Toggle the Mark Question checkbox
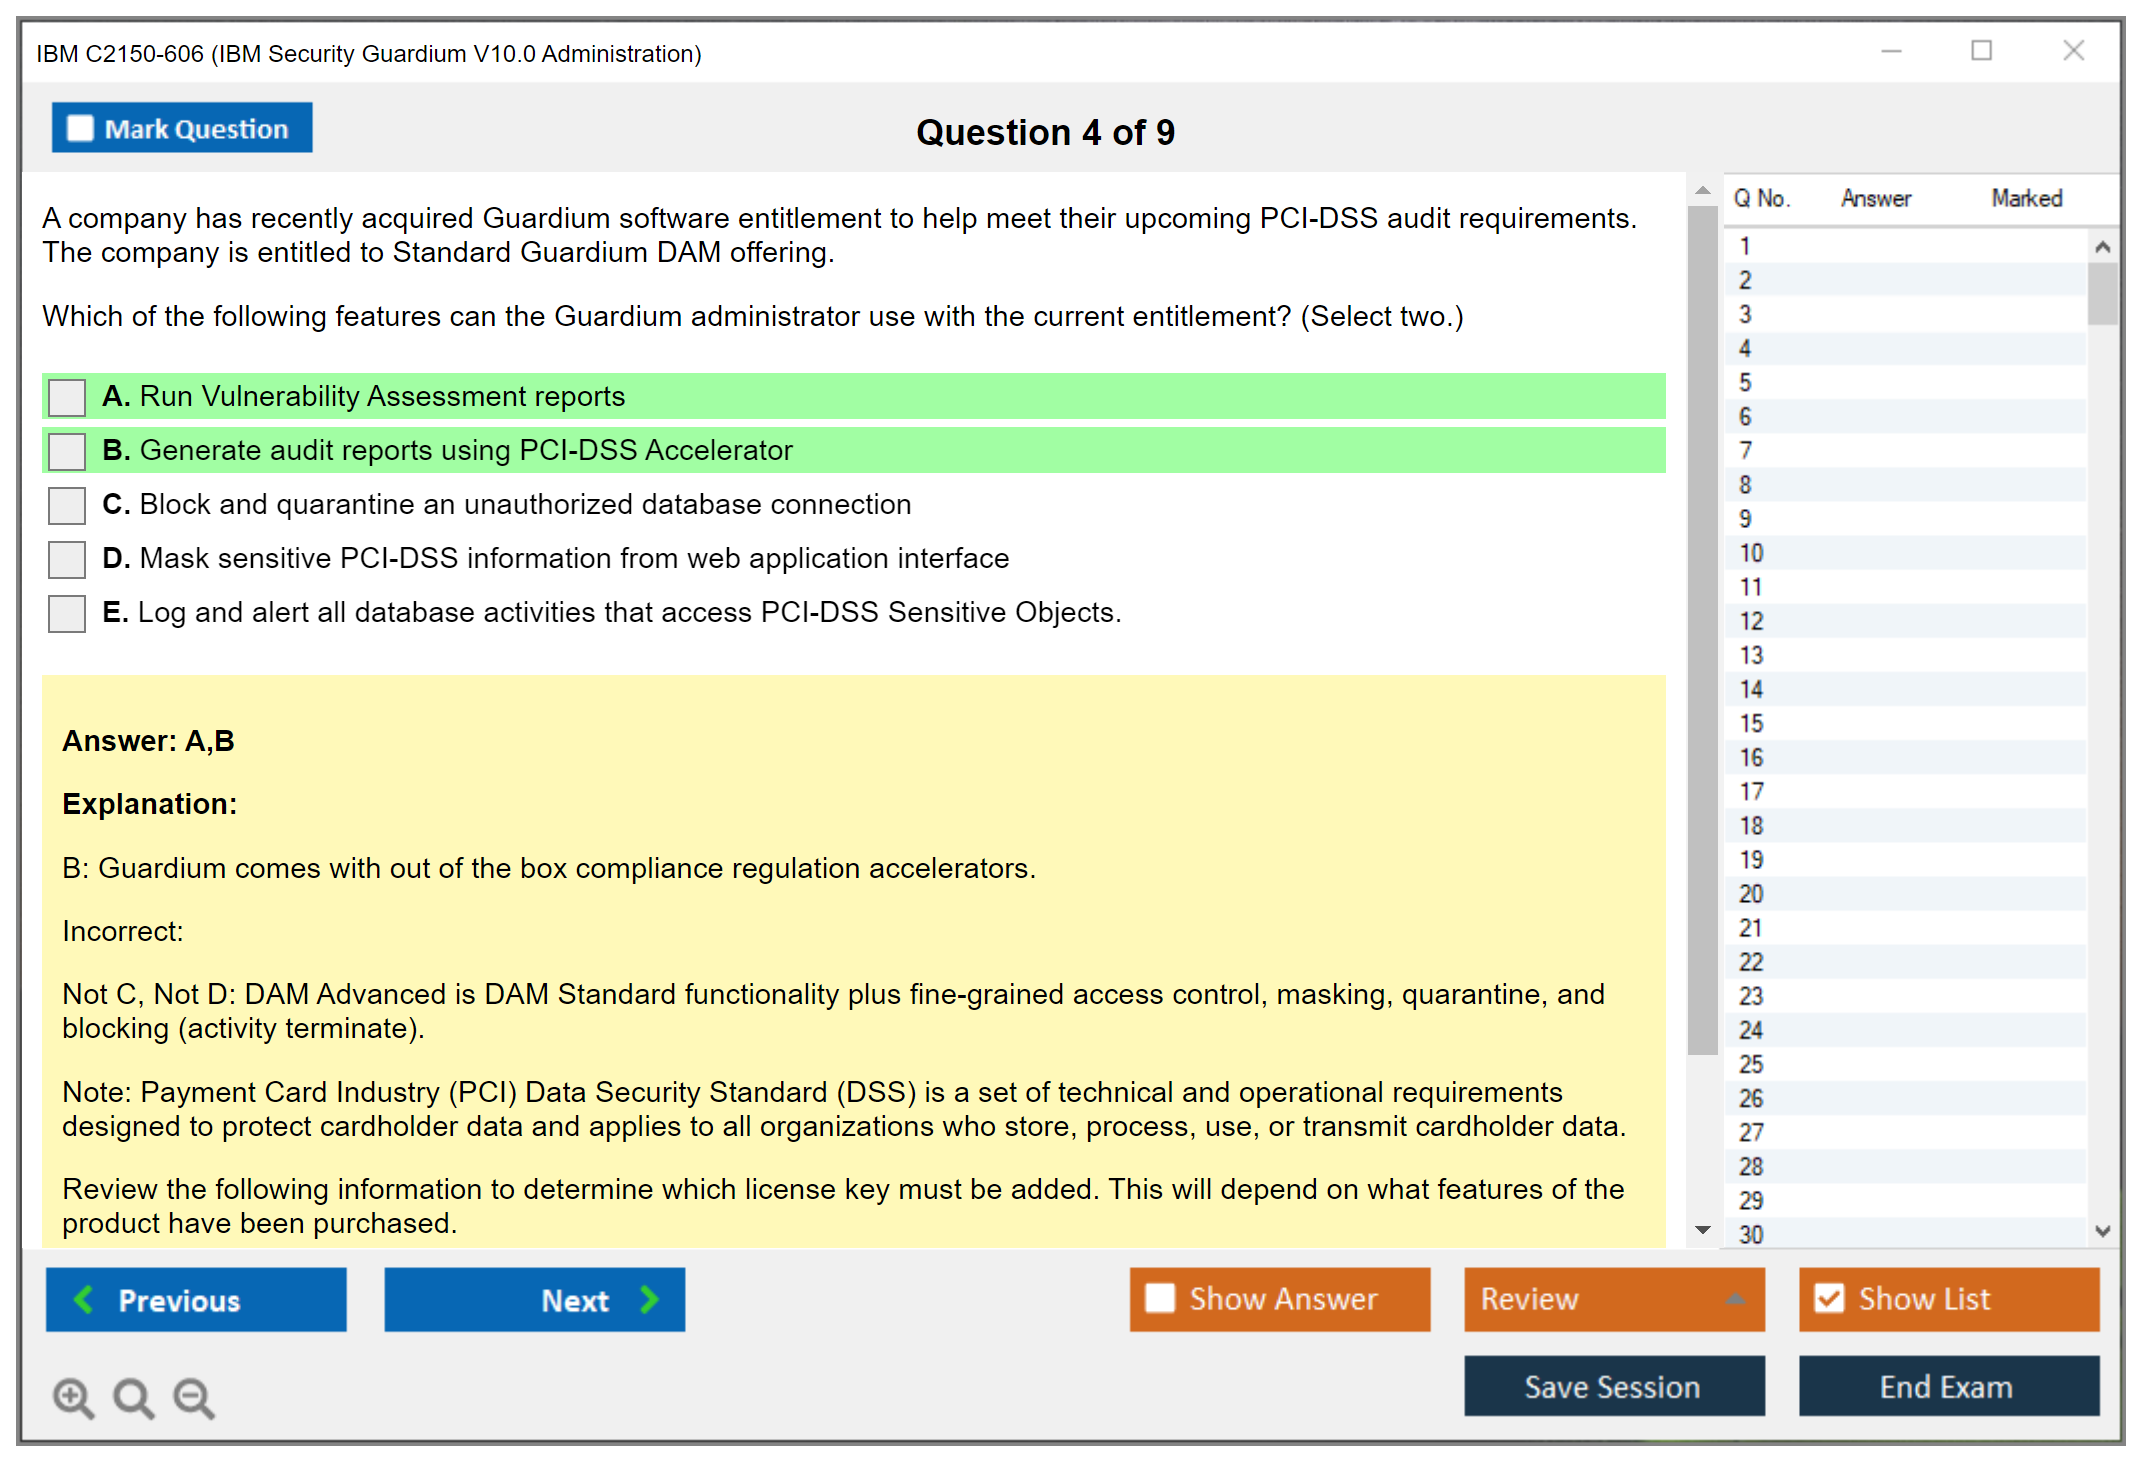This screenshot has height=1470, width=2150. pos(80,128)
